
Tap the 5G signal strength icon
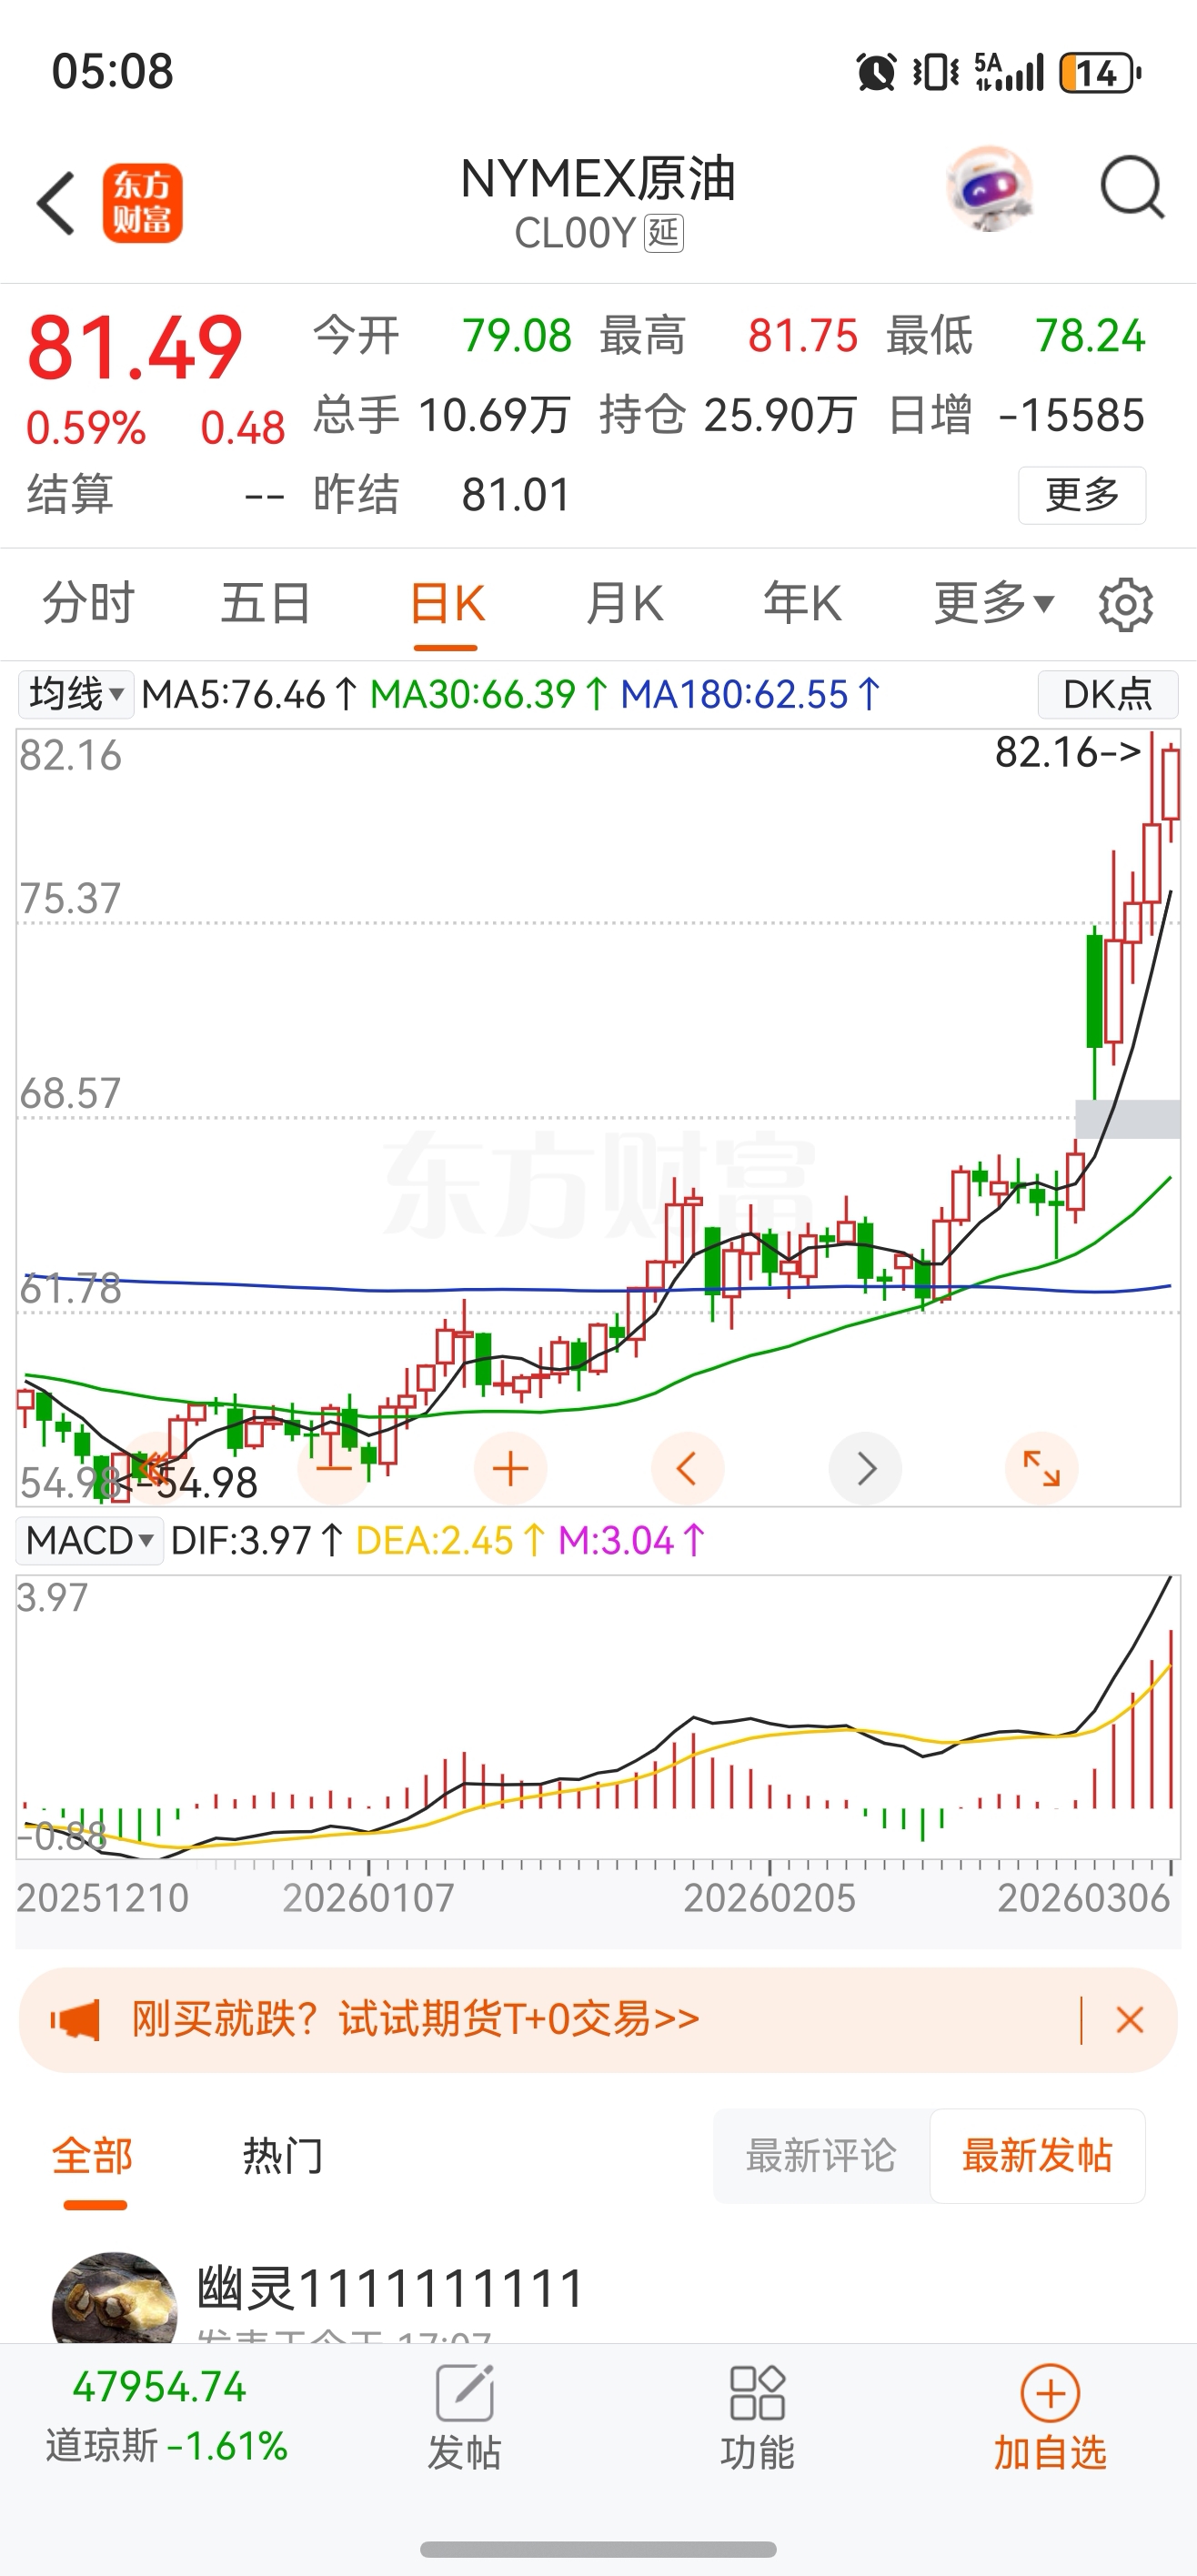pyautogui.click(x=1009, y=72)
